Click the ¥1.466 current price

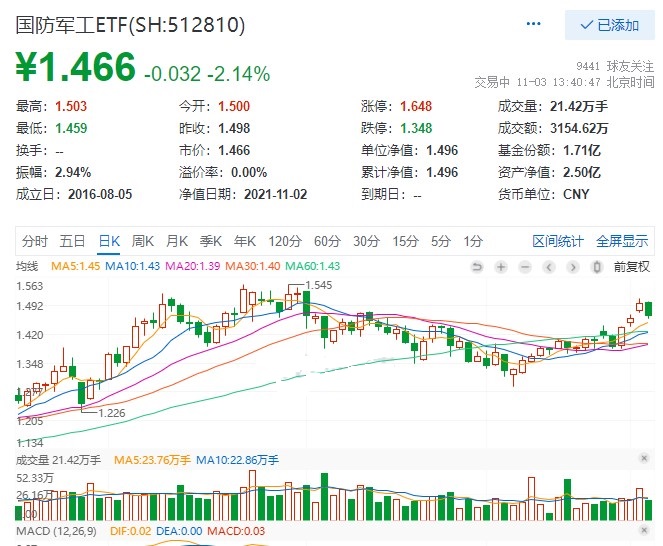pyautogui.click(x=75, y=67)
